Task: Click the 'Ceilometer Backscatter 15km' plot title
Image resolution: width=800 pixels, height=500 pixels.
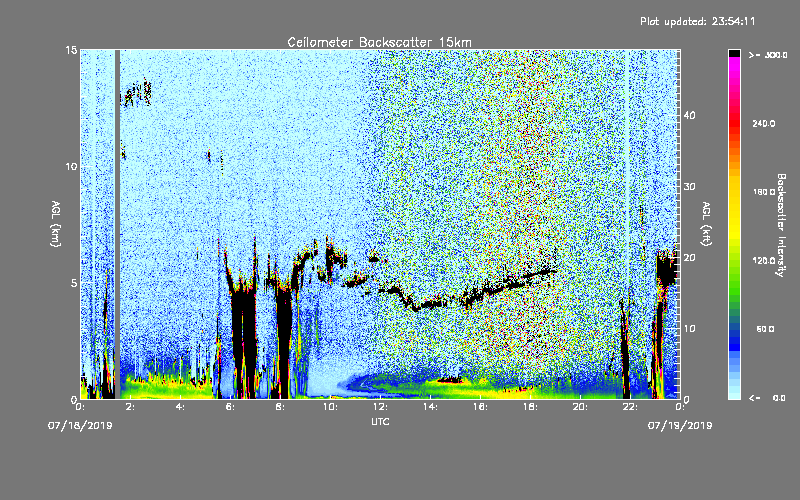Action: point(379,42)
